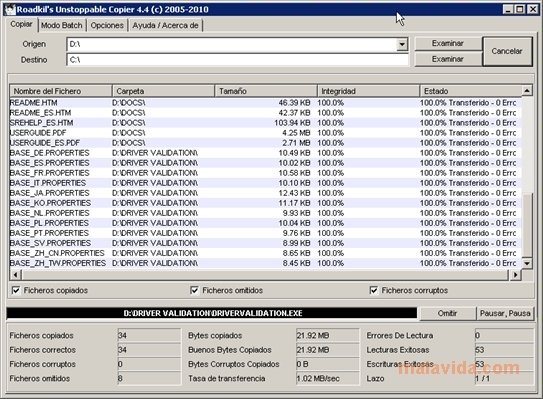Select the BASE_DE.PROPERTIES row
Image resolution: width=543 pixels, height=399 pixels.
click(x=265, y=153)
